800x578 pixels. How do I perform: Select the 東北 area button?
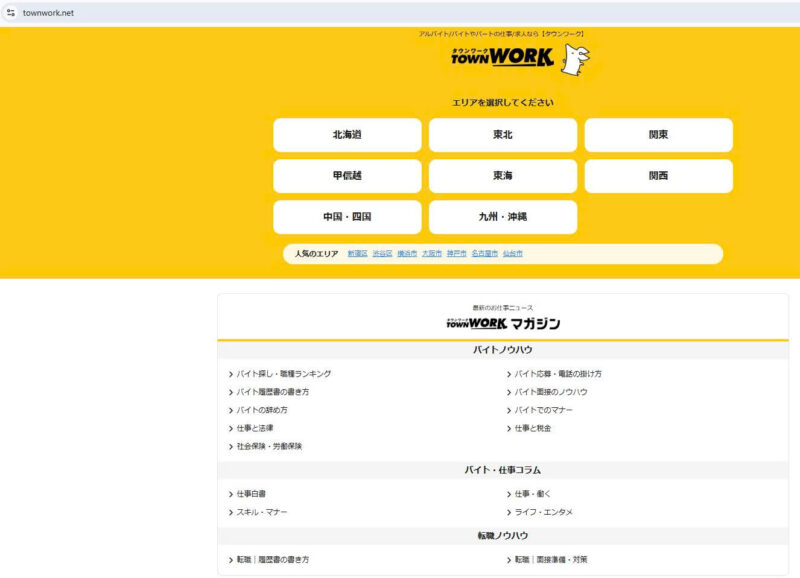tap(503, 135)
